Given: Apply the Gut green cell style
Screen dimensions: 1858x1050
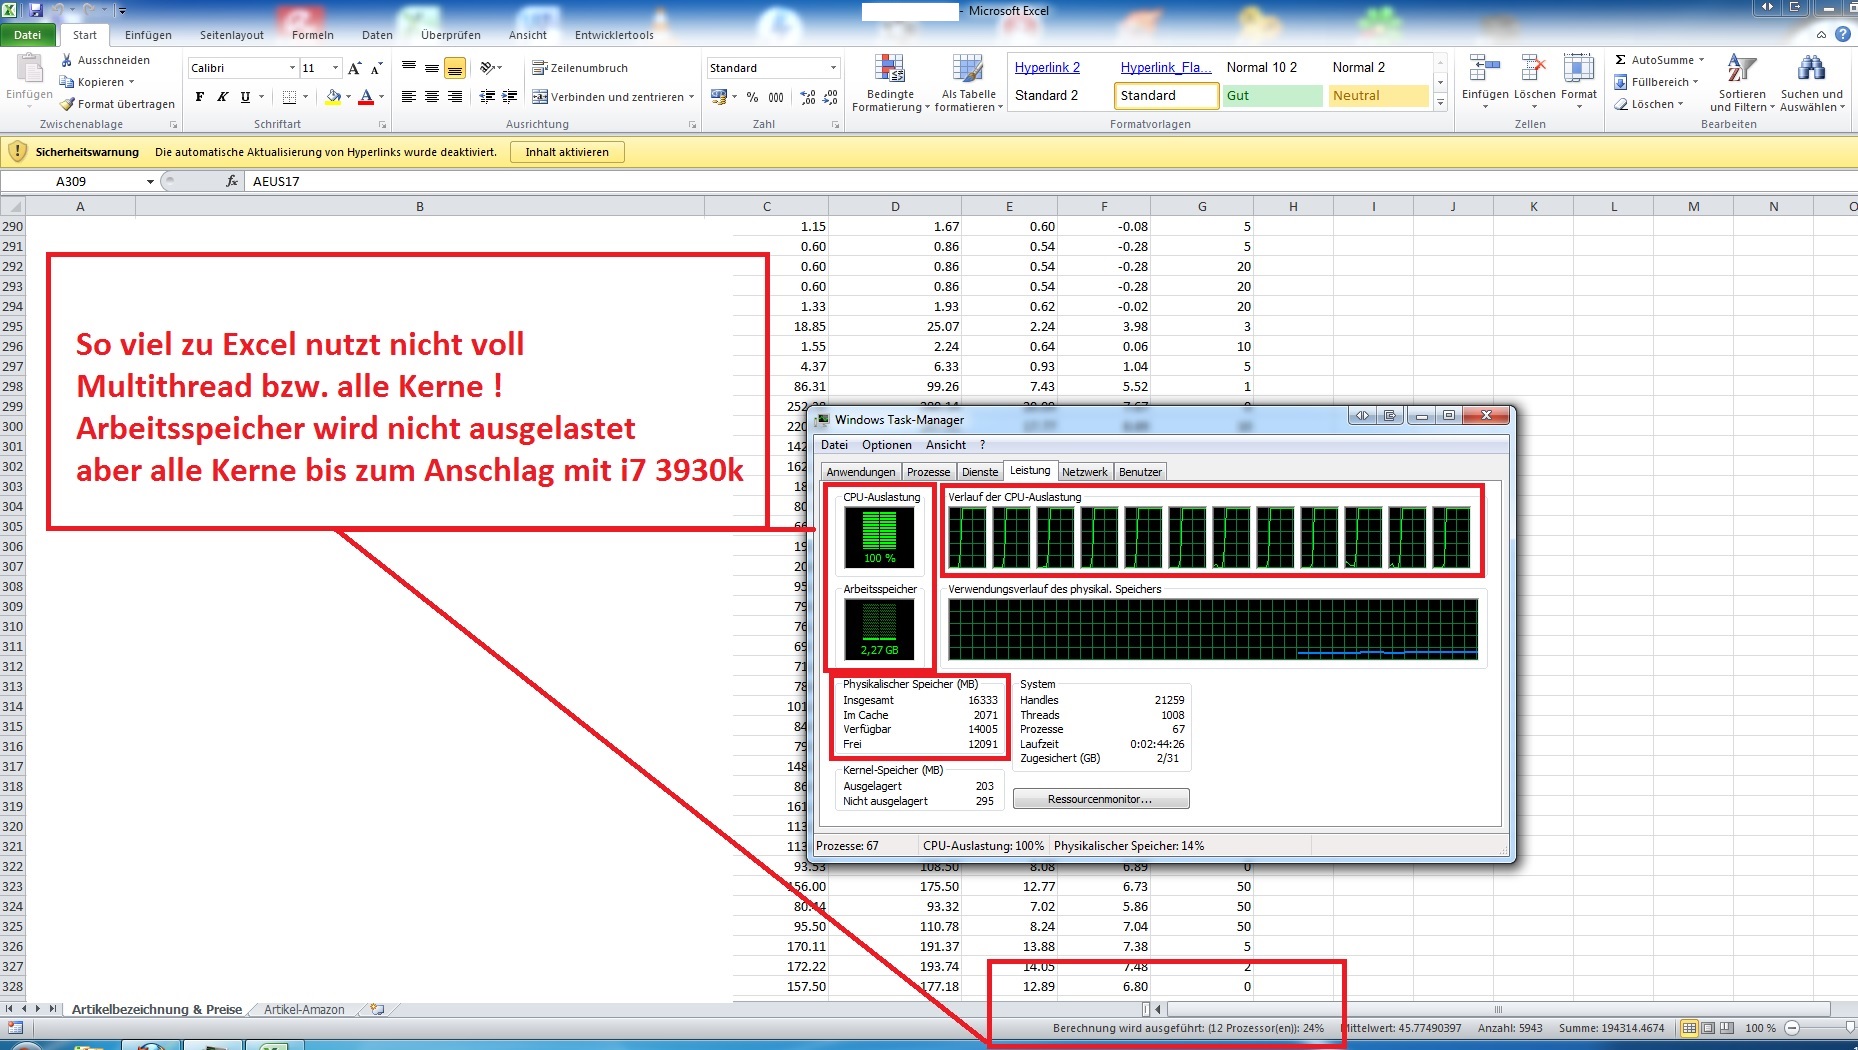Looking at the screenshot, I should click(x=1273, y=96).
